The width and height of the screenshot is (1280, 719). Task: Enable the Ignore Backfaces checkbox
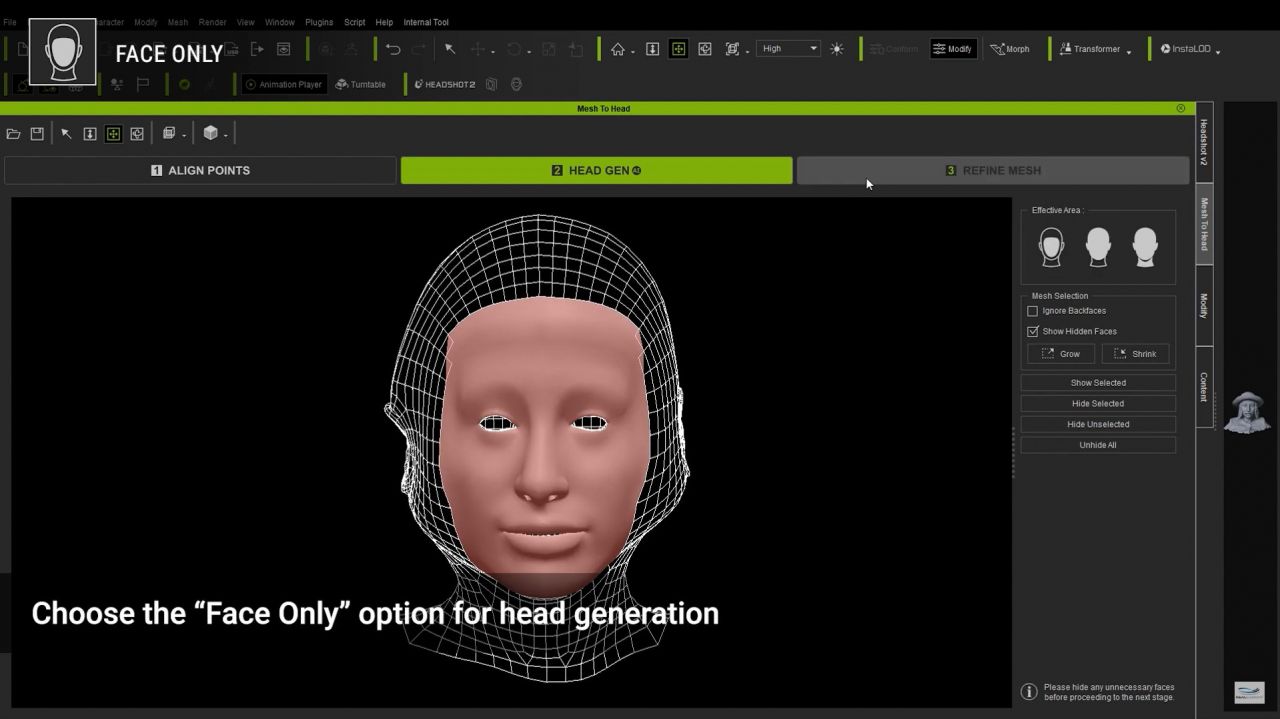1033,311
